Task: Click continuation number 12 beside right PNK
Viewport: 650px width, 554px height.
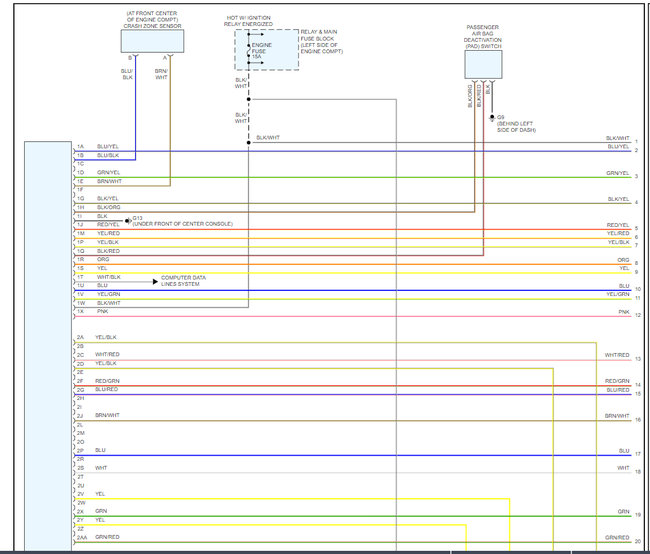Action: (x=638, y=315)
